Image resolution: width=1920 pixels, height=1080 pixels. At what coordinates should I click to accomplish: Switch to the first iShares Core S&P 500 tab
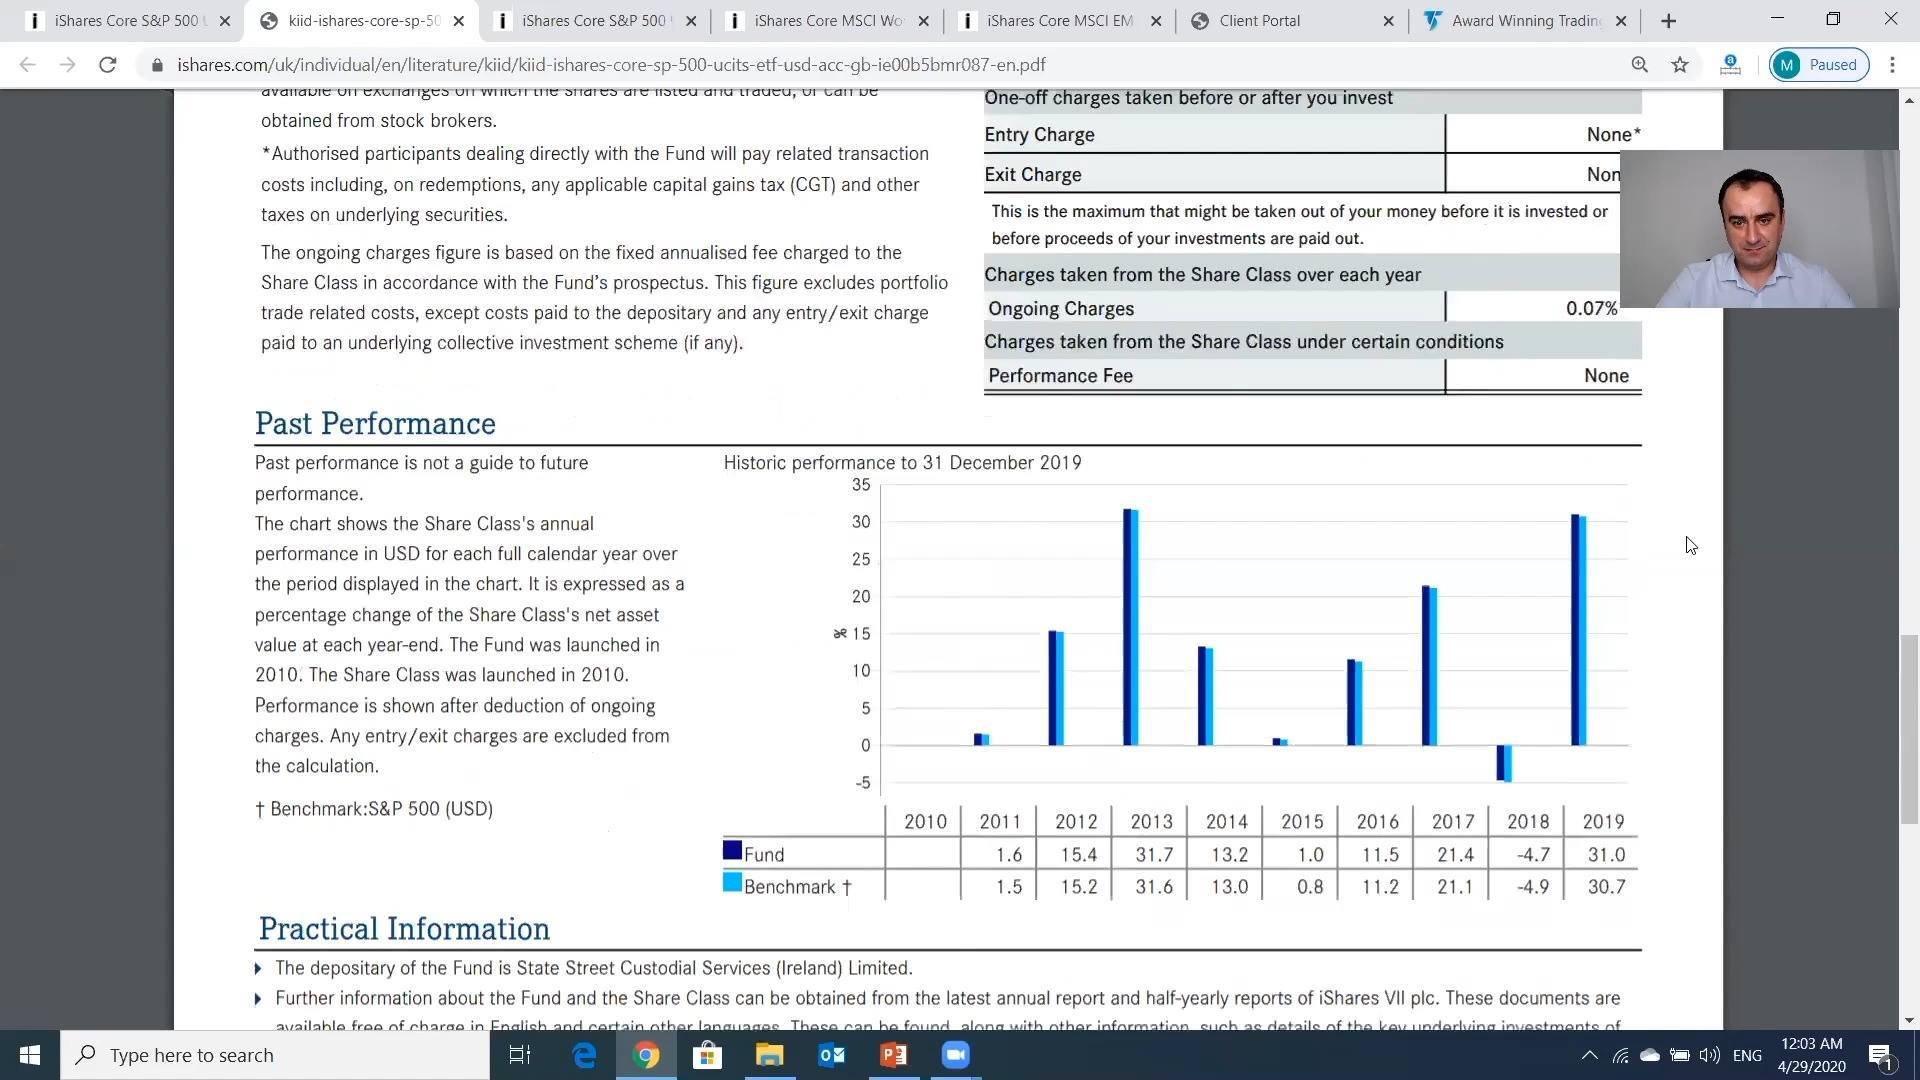pyautogui.click(x=126, y=21)
